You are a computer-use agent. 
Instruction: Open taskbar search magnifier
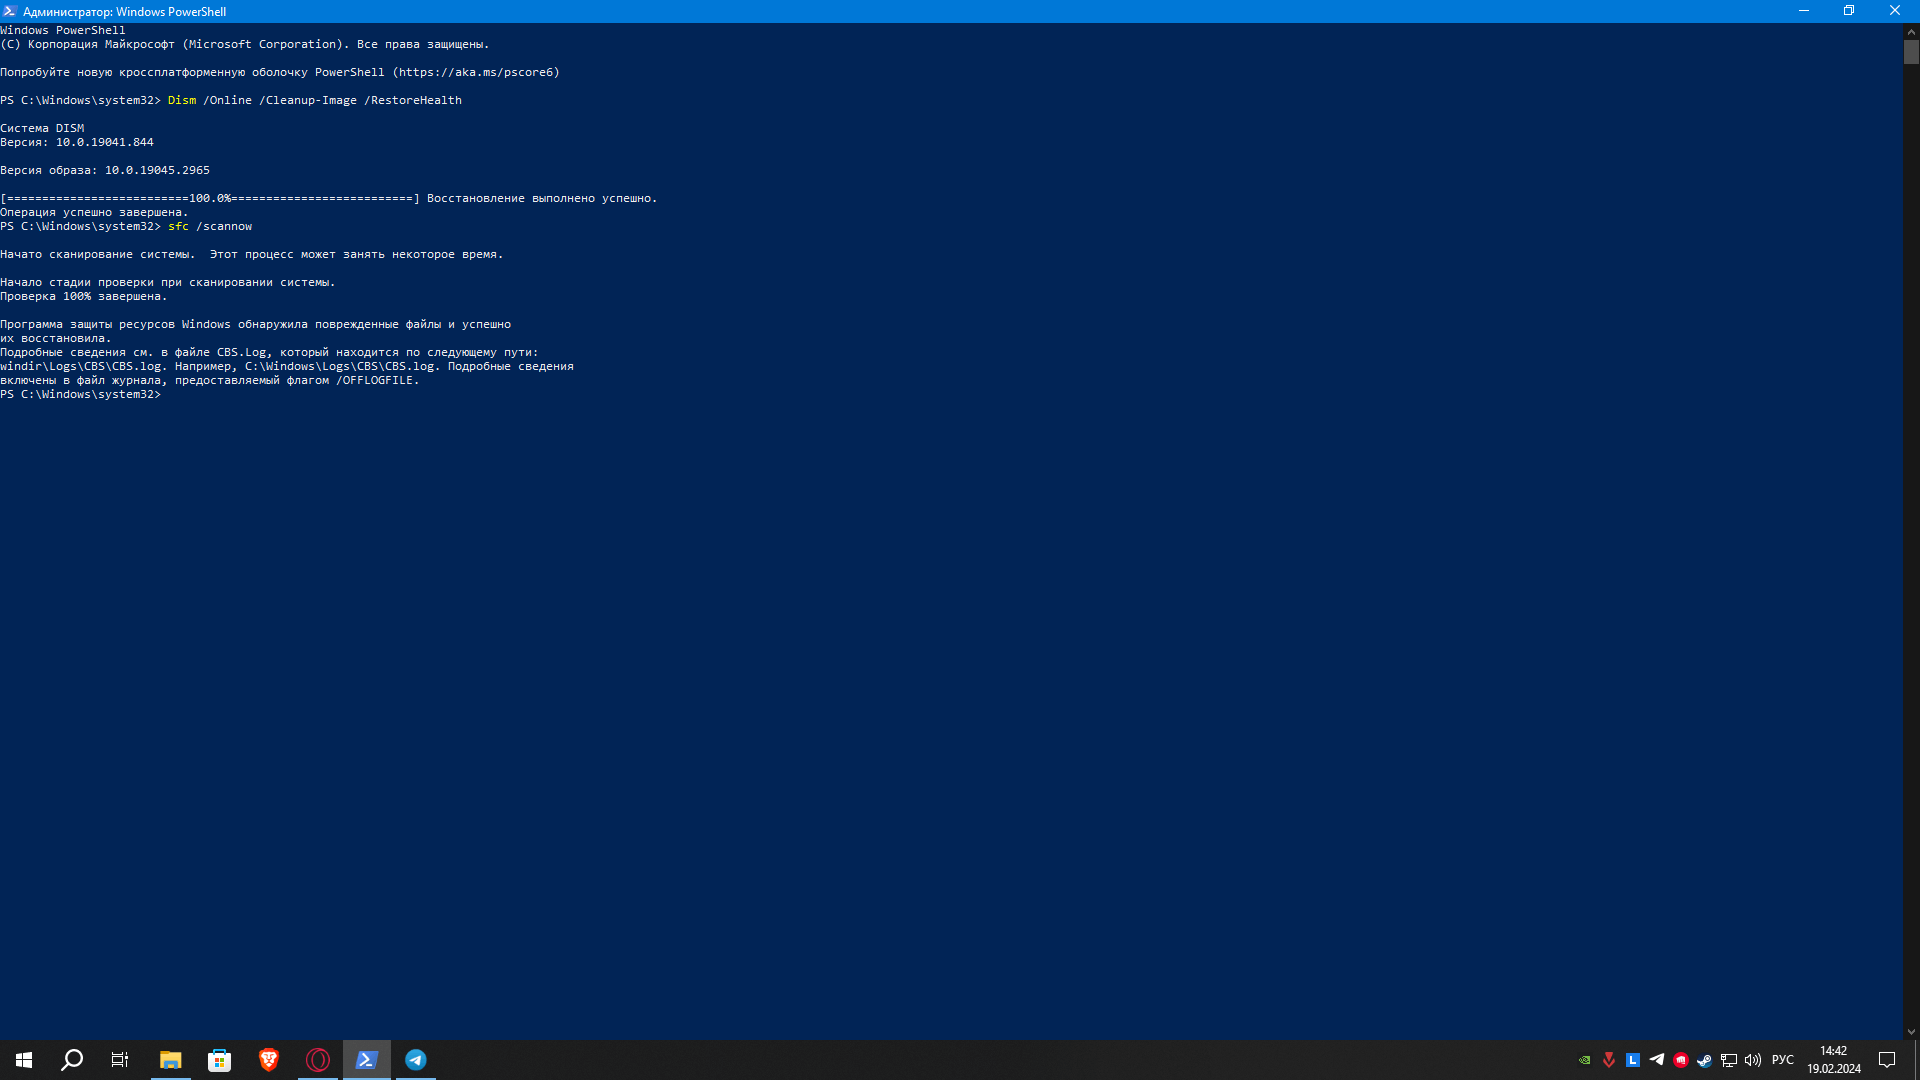(72, 1060)
